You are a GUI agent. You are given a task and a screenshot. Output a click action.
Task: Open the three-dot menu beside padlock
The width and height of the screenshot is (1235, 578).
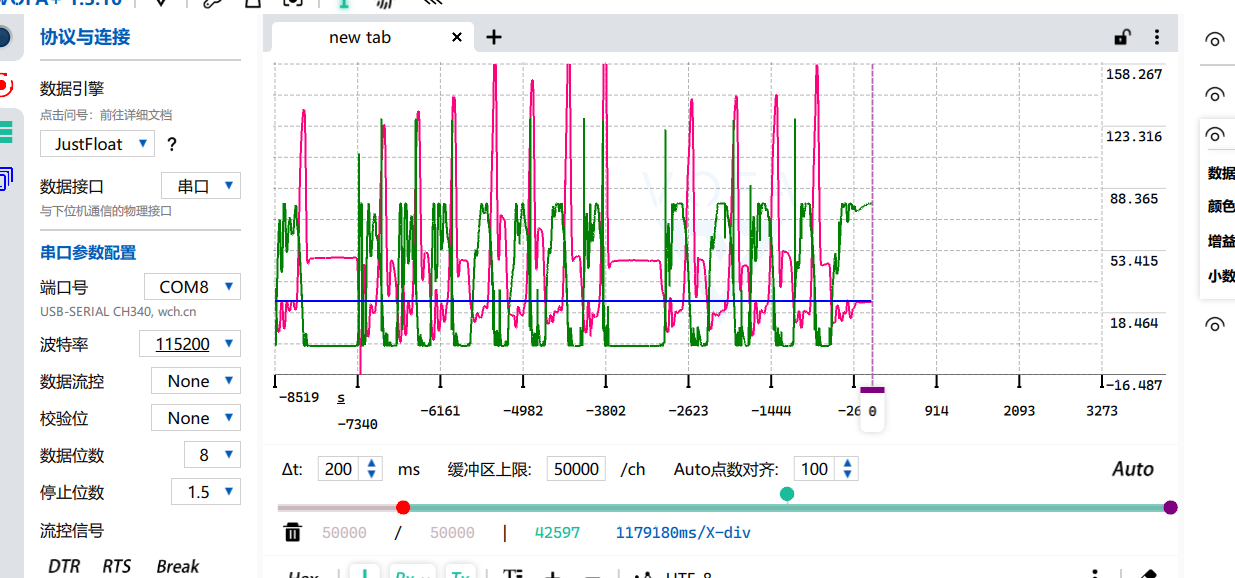(1157, 37)
